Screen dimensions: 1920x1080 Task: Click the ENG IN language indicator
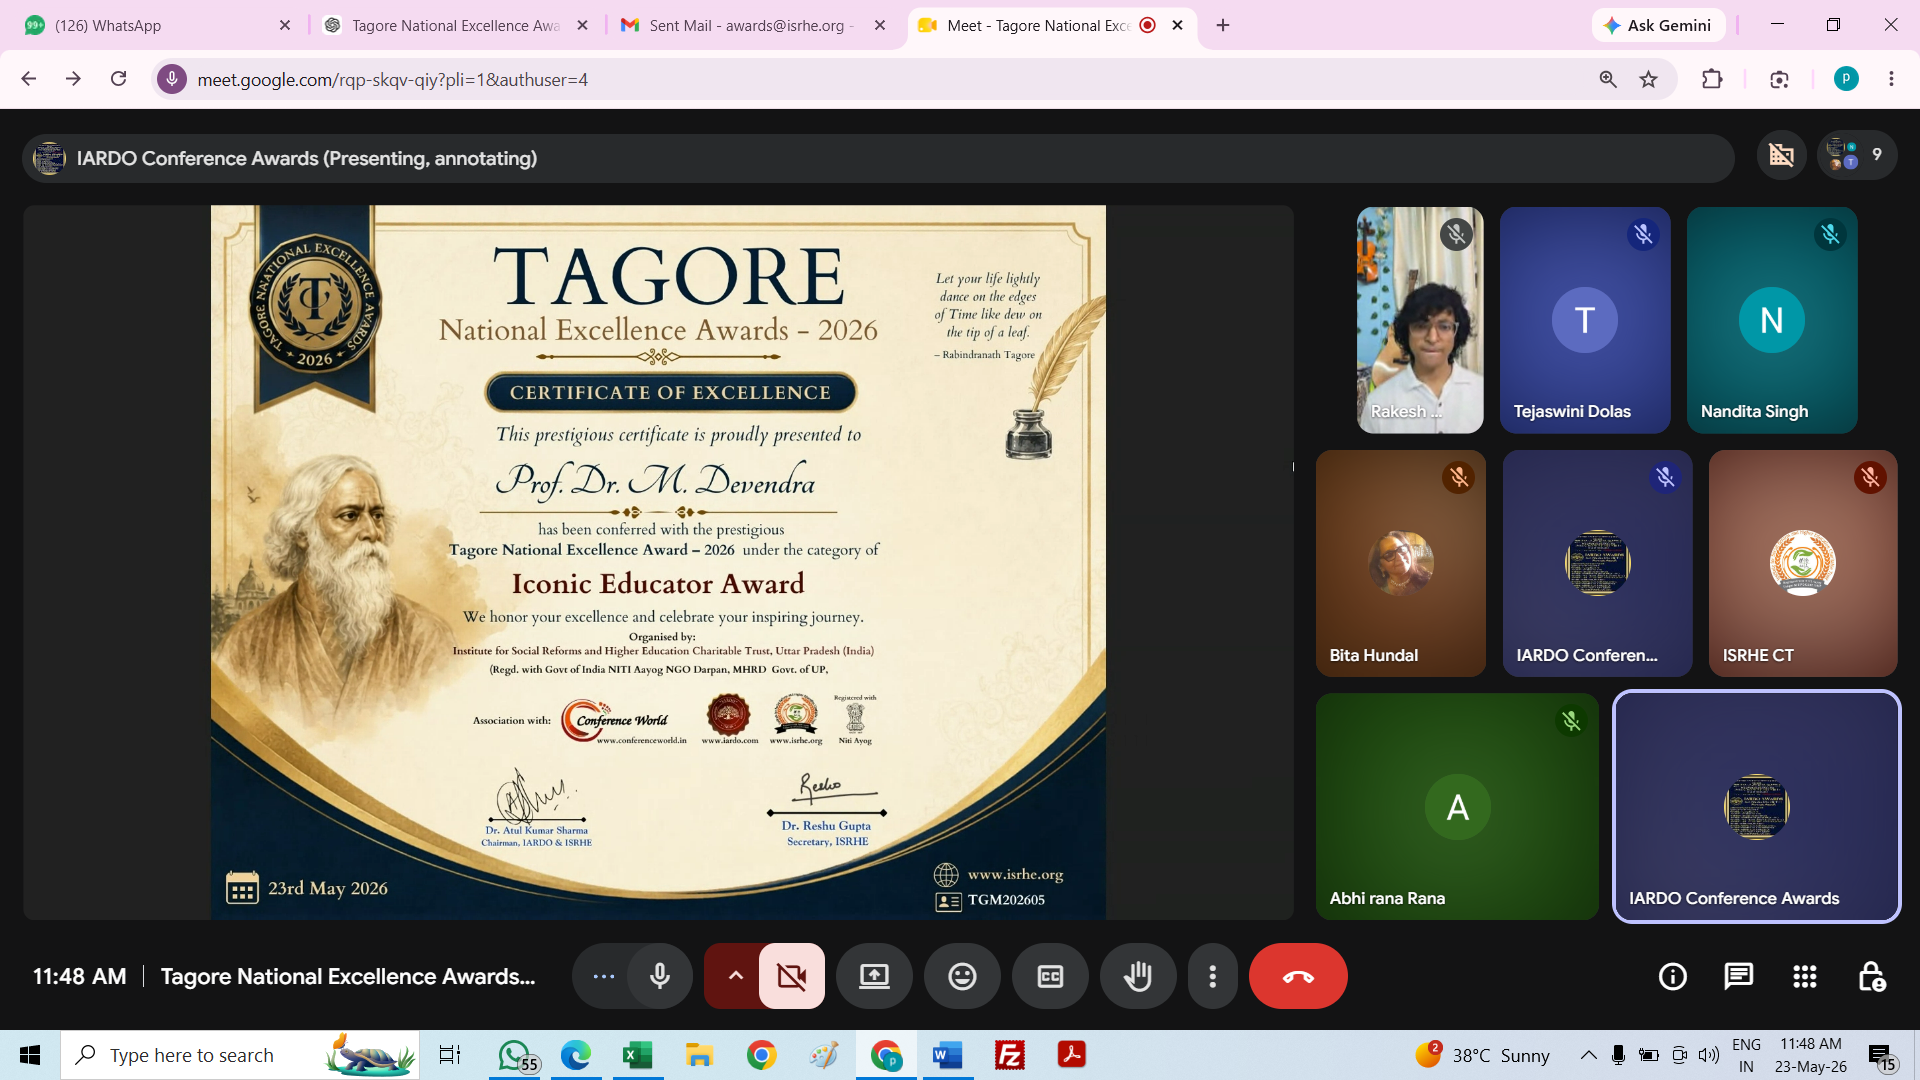1746,1055
